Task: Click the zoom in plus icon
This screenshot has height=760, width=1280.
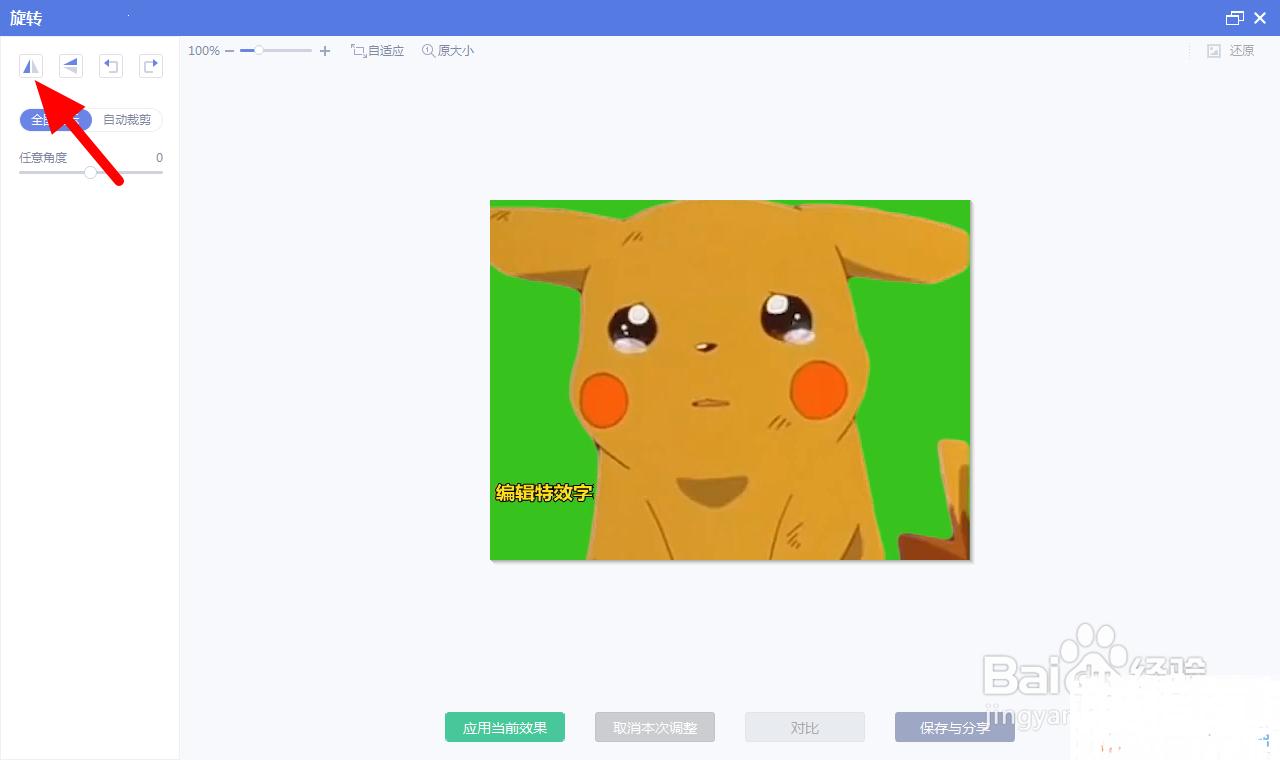Action: tap(325, 51)
